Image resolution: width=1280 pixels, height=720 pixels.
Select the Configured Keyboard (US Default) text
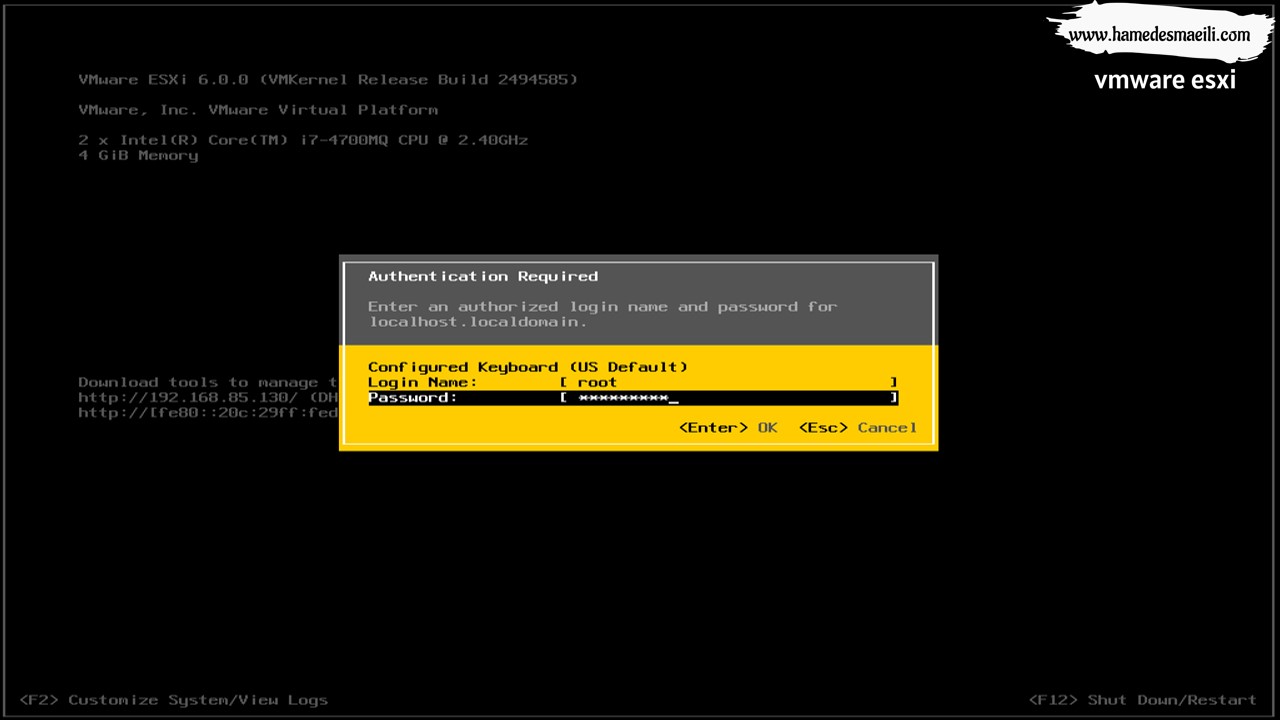(x=528, y=367)
